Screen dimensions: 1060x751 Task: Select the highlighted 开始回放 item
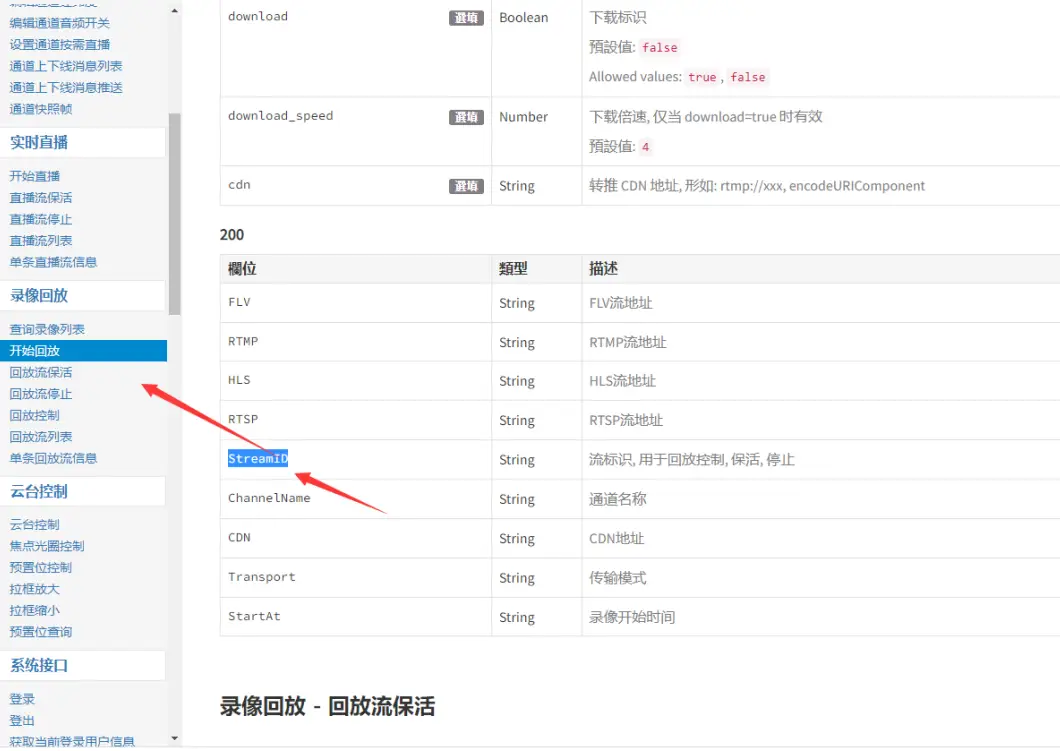click(x=35, y=351)
